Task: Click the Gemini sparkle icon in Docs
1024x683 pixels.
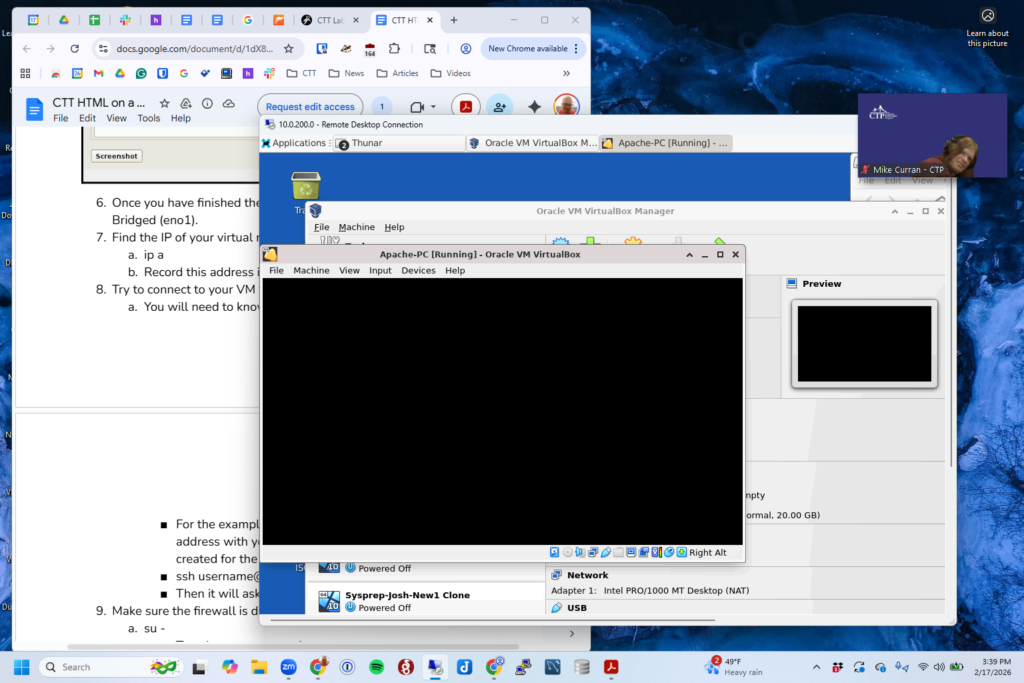Action: tap(534, 107)
